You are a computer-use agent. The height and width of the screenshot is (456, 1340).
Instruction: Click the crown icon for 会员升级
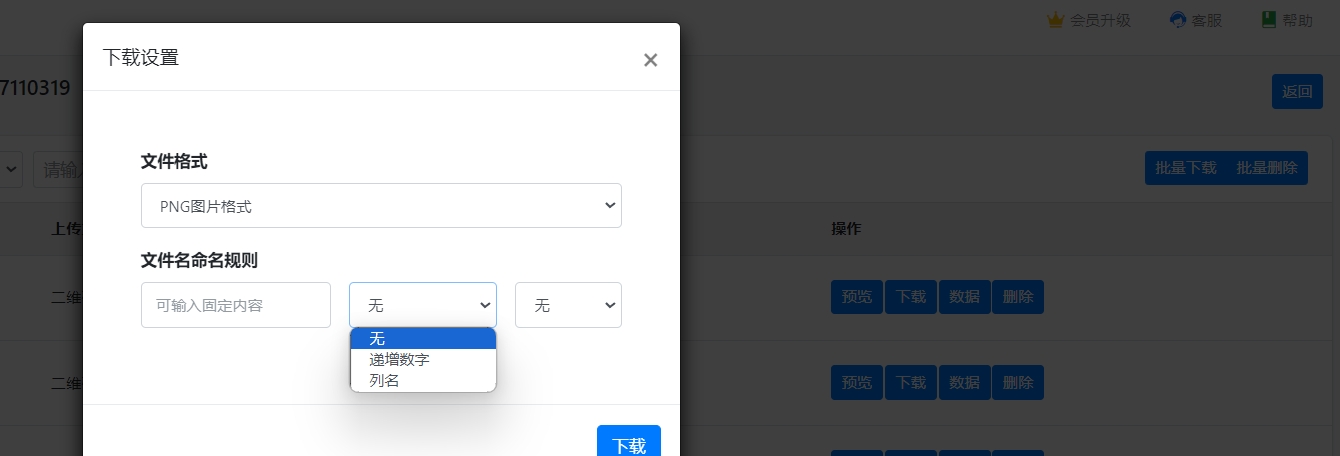point(1055,20)
